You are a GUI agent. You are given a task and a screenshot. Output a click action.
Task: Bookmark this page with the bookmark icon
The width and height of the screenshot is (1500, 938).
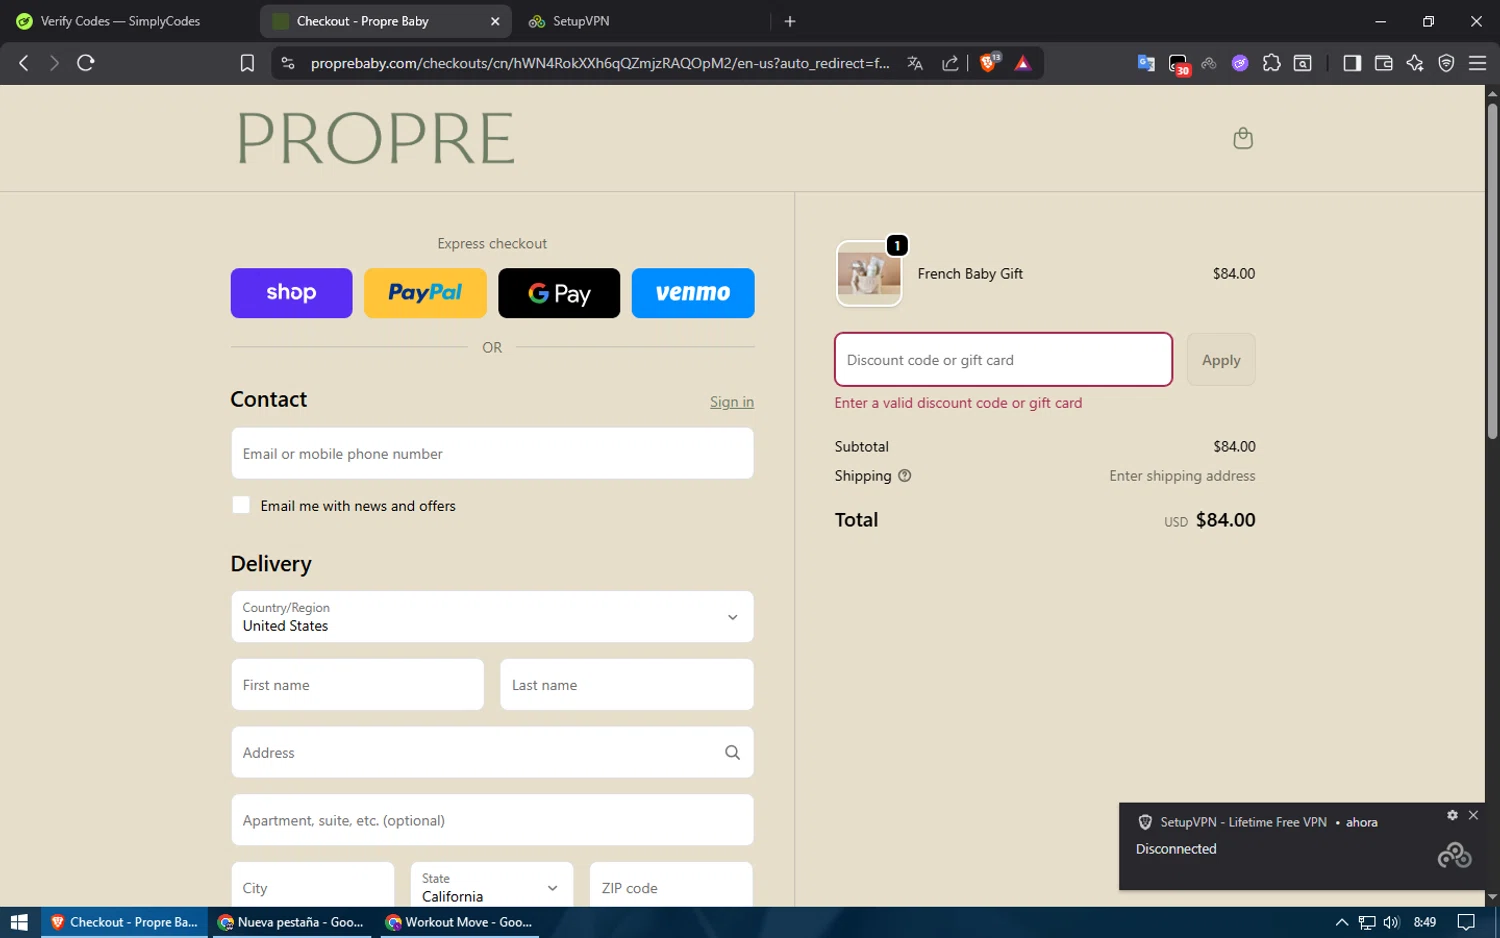tap(247, 63)
